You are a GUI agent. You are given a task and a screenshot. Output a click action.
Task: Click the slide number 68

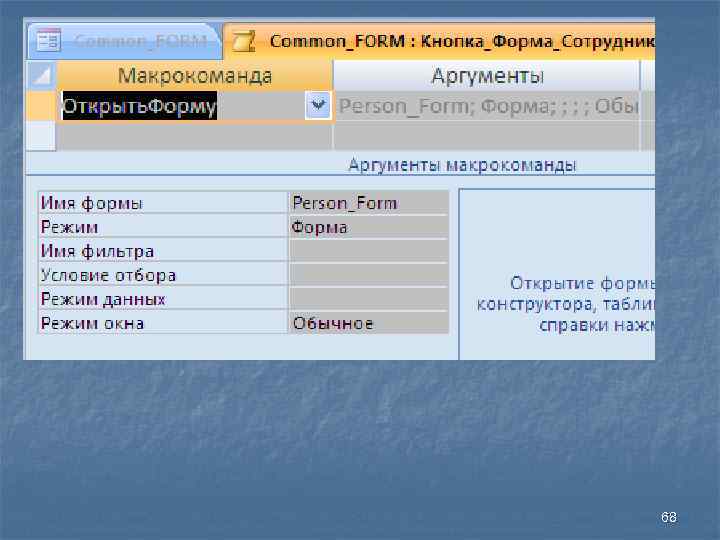pos(669,517)
